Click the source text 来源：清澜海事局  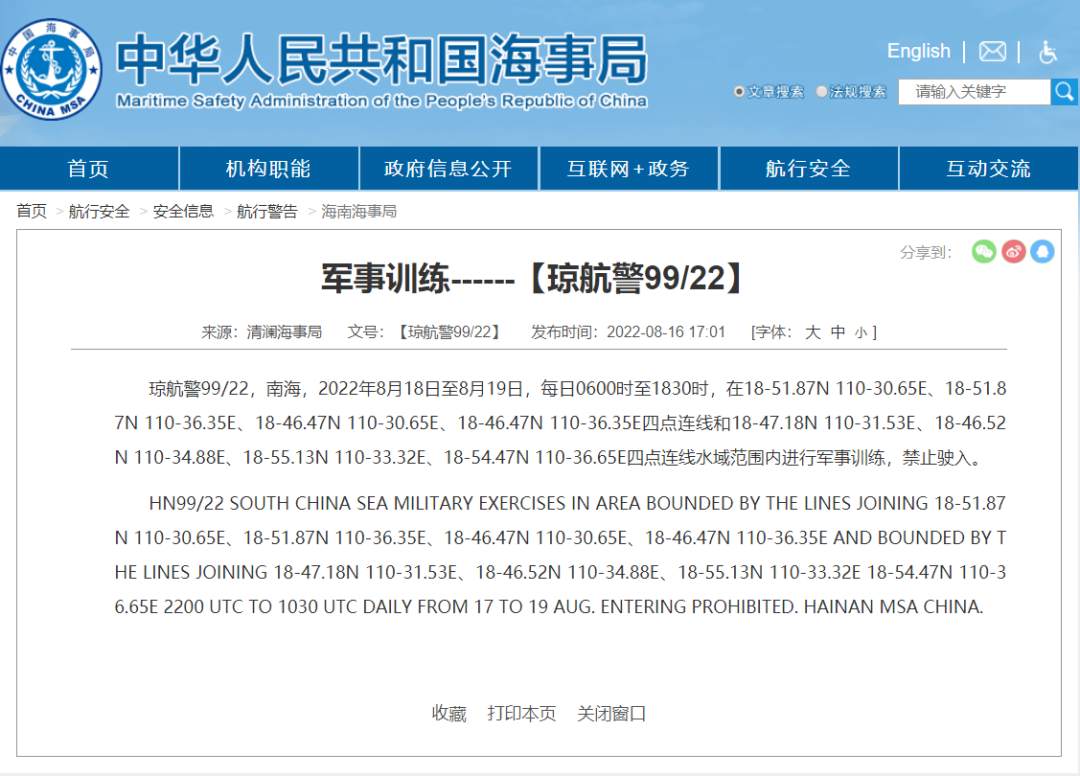point(262,332)
